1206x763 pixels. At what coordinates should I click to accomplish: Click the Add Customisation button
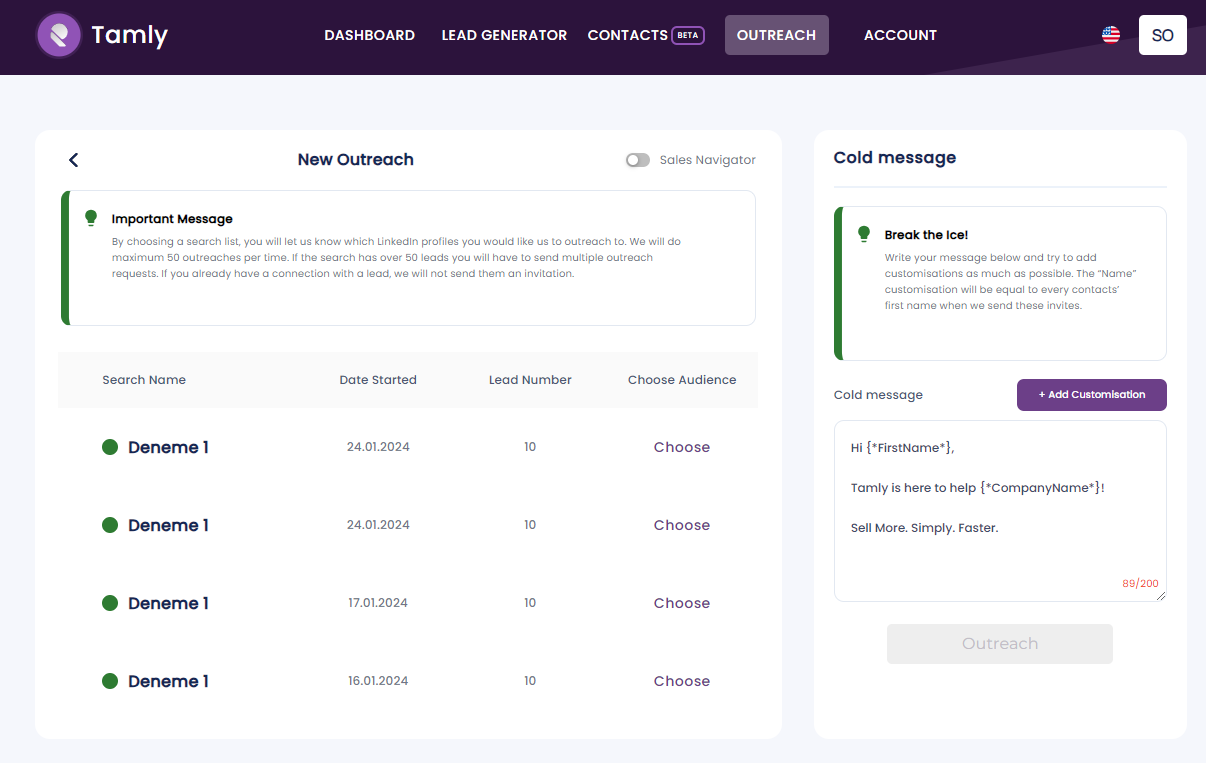(1092, 395)
